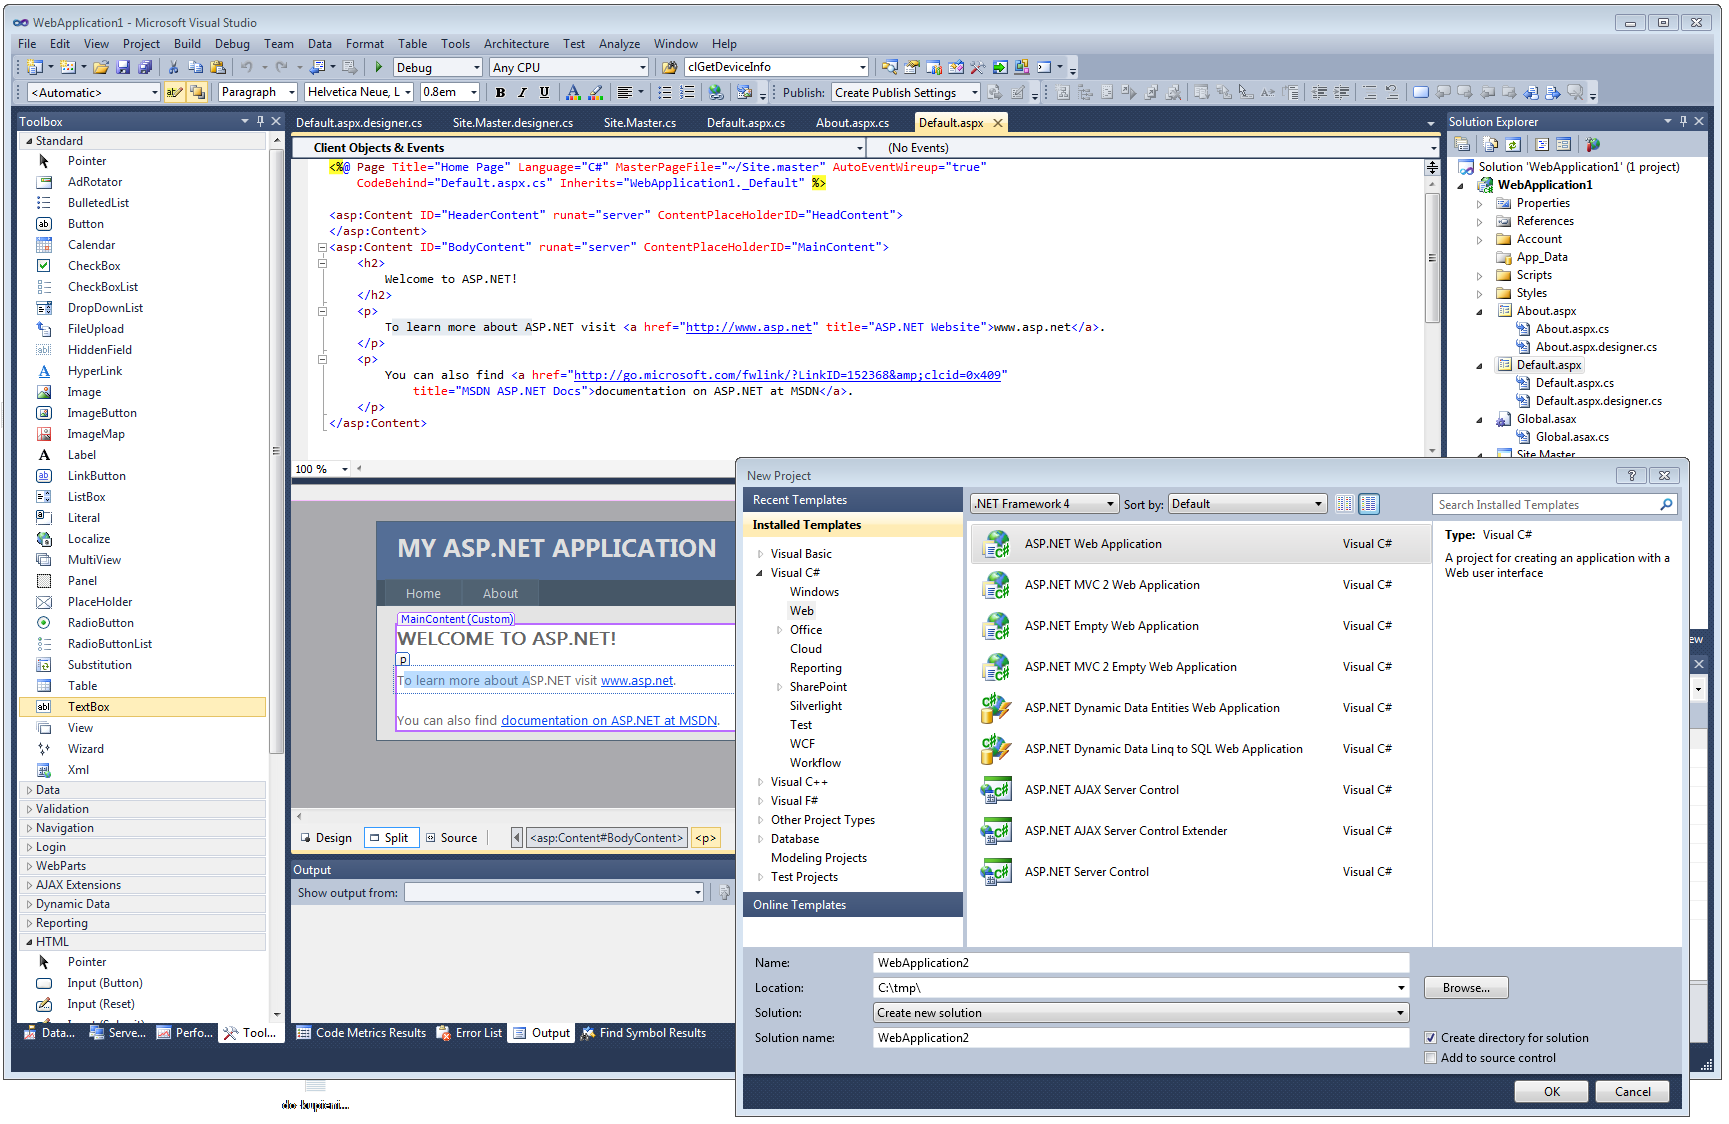Open Sort by Default dropdown

tap(1247, 504)
